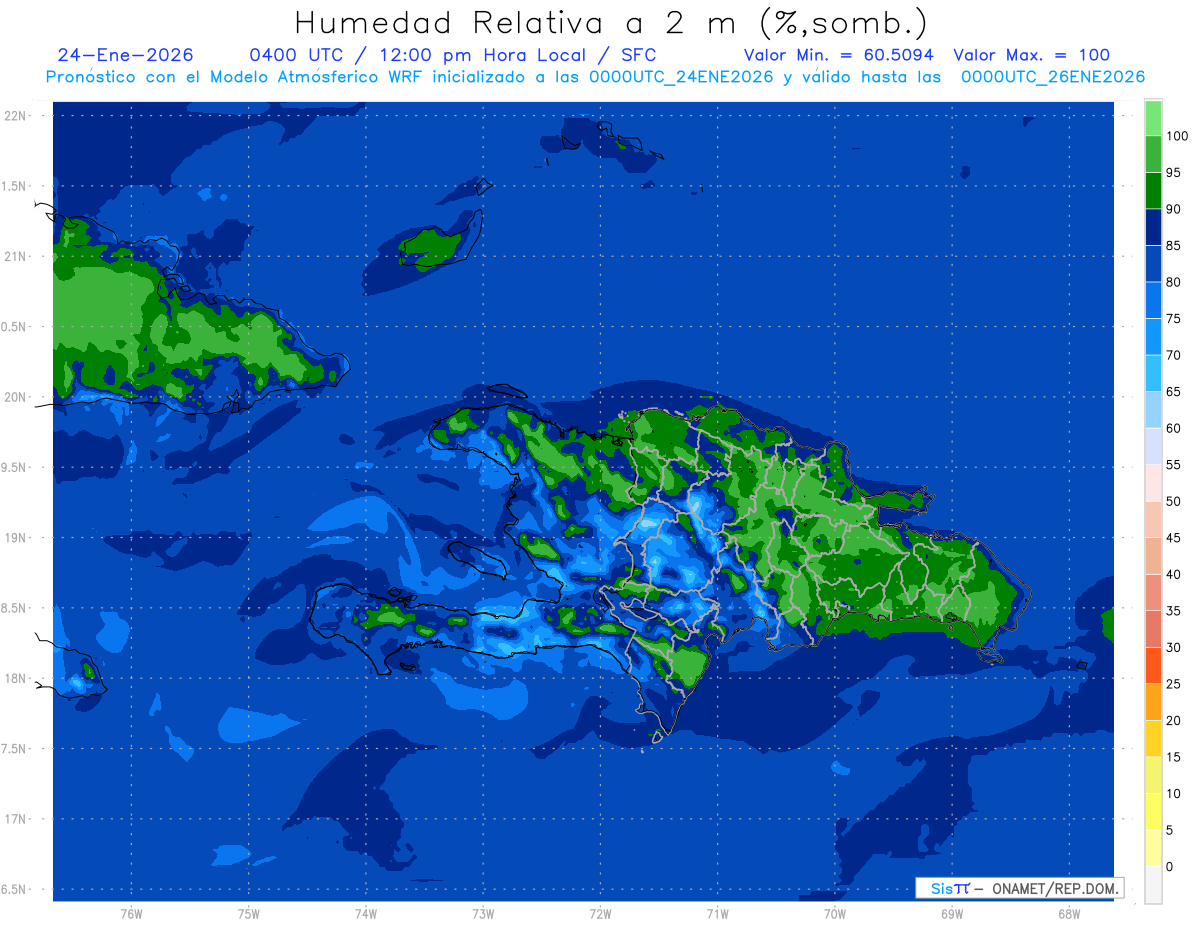Select the "Valor Max. = 100" readout
1200x927 pixels.
pyautogui.click(x=1031, y=55)
